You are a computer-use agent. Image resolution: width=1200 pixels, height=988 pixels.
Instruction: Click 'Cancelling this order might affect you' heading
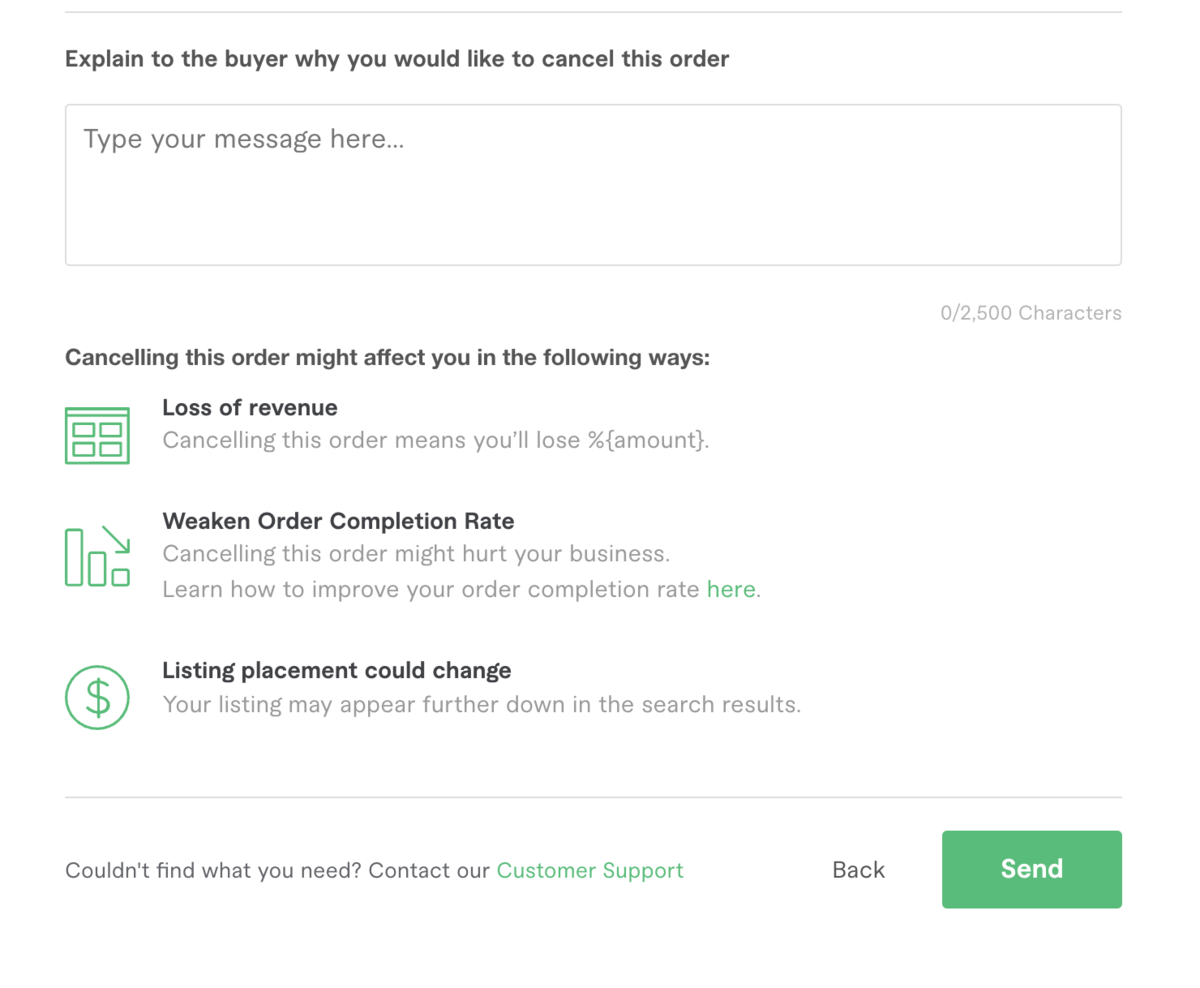coord(387,357)
